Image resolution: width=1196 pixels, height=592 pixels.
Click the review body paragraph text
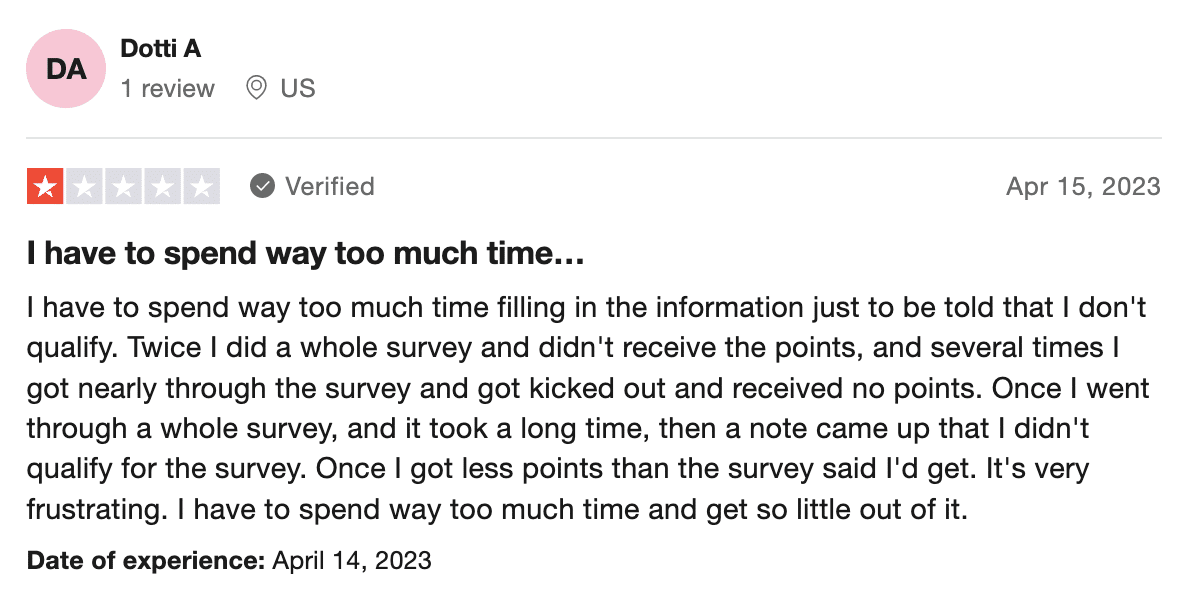[x=587, y=408]
